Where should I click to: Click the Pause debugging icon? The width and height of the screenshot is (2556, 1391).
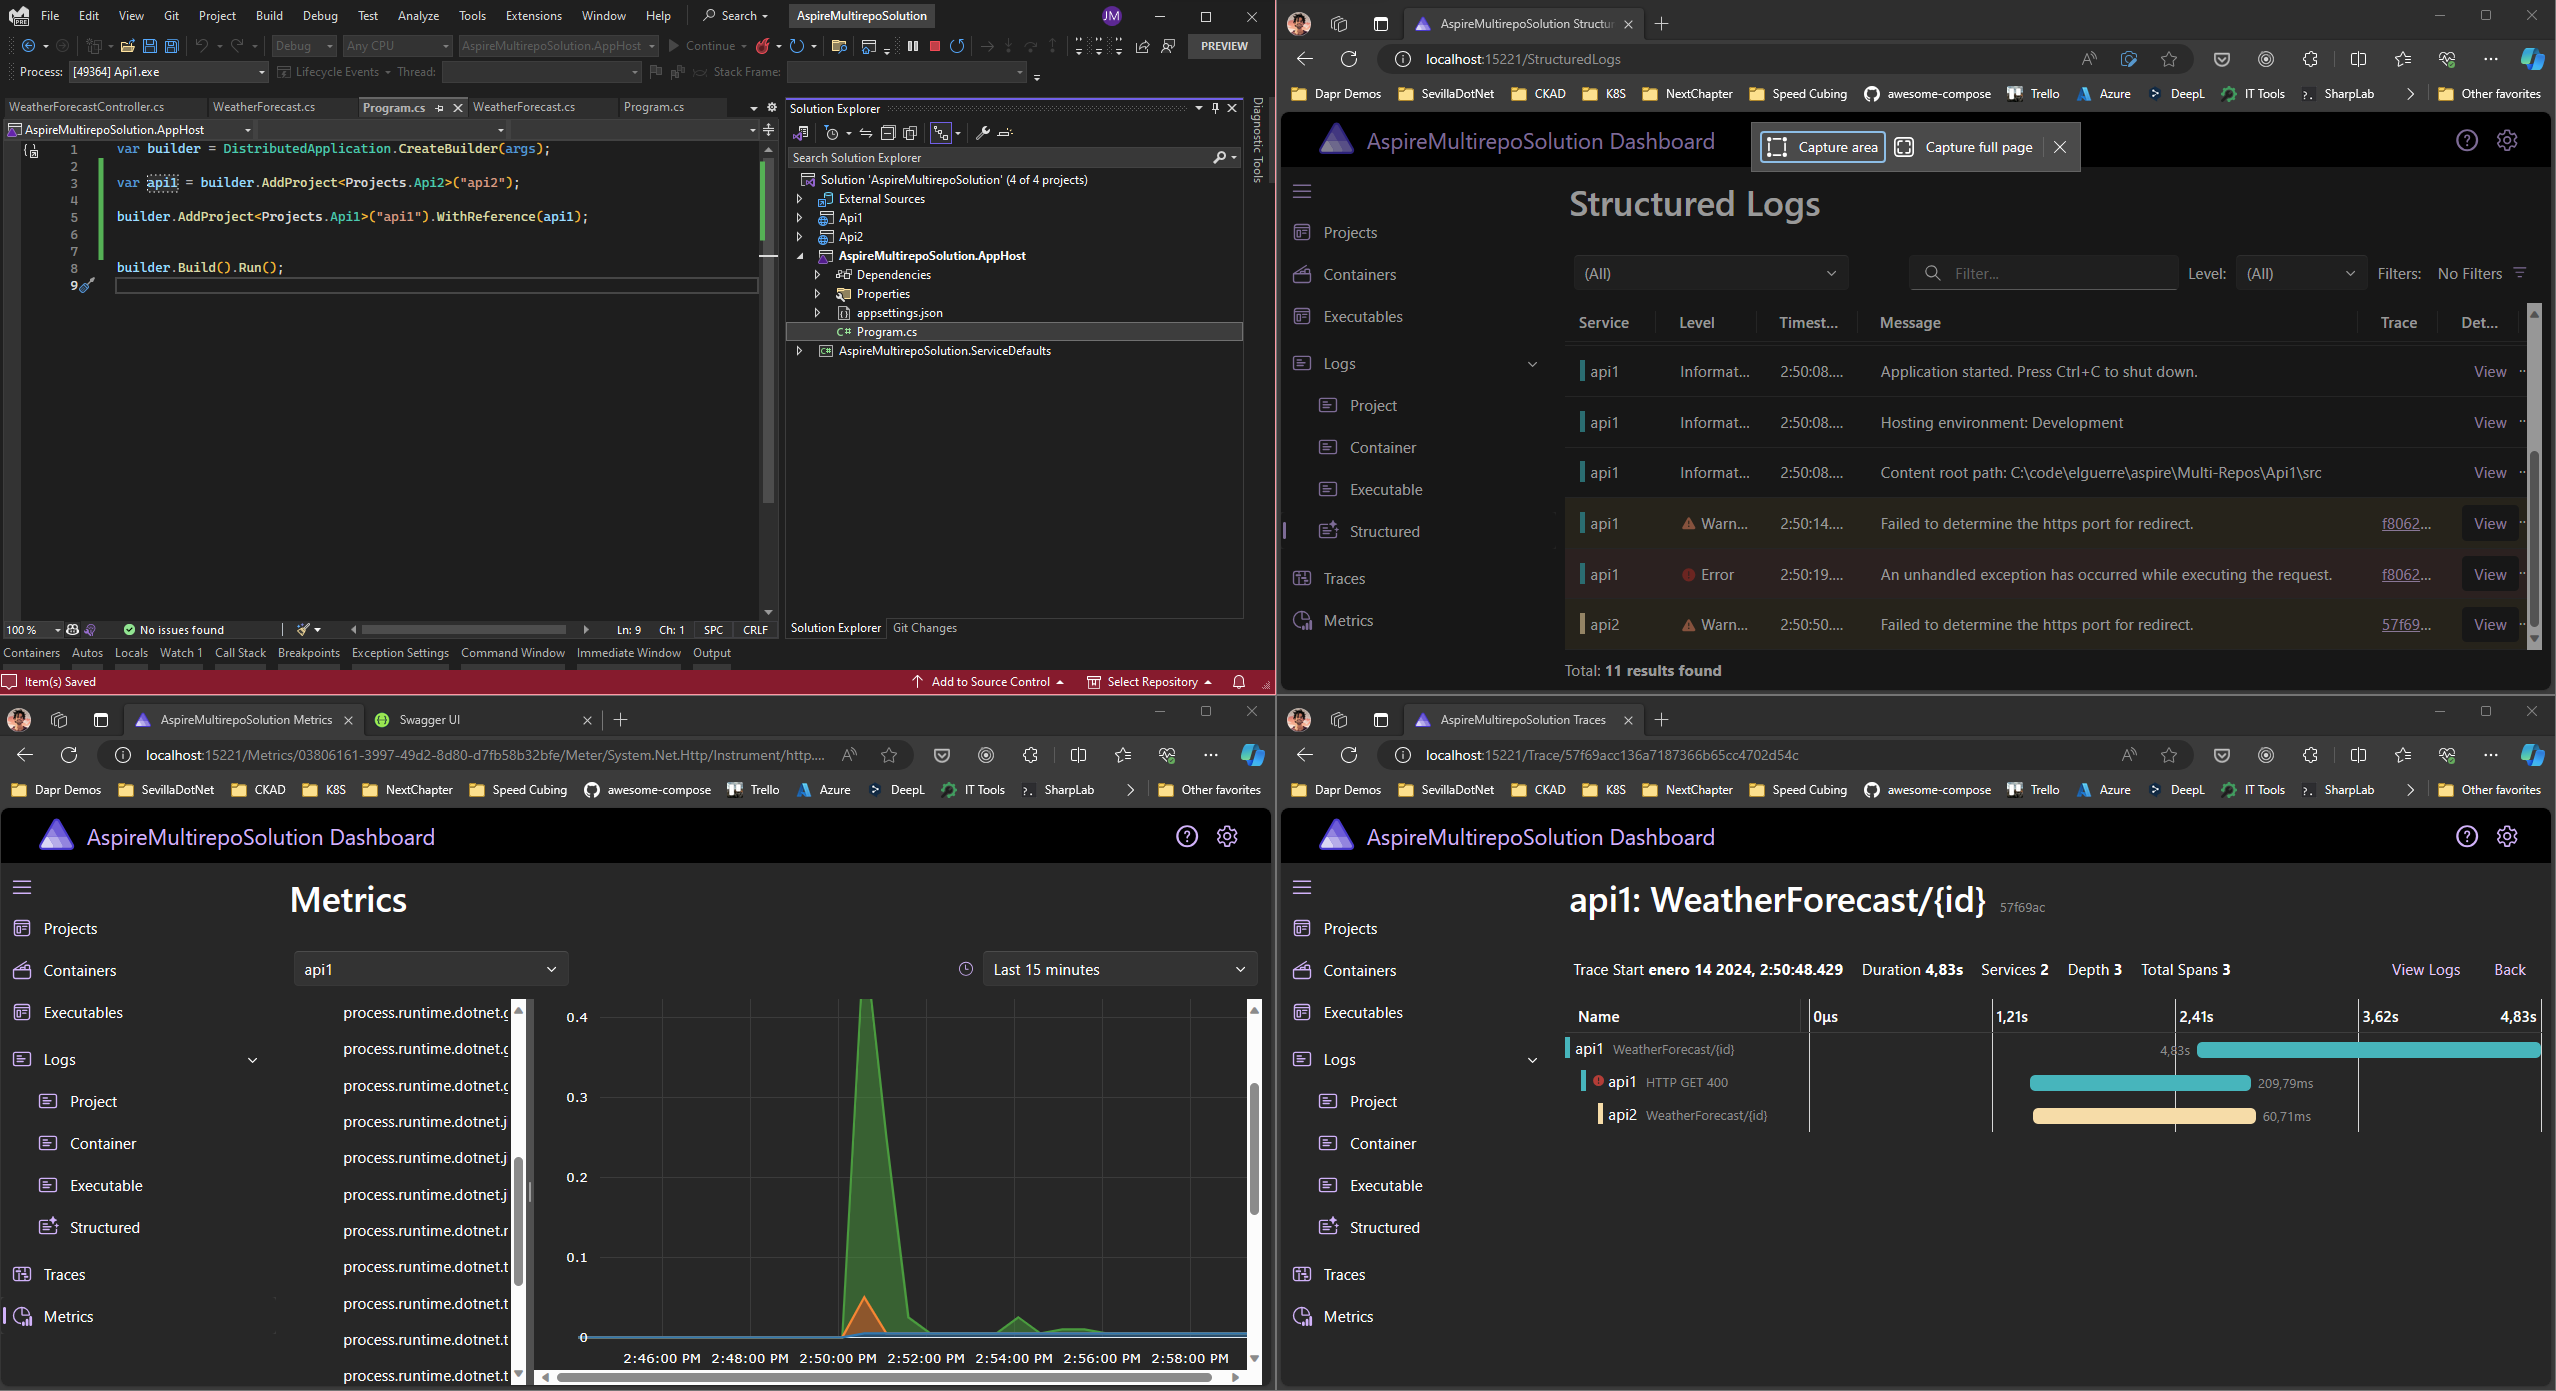coord(912,46)
